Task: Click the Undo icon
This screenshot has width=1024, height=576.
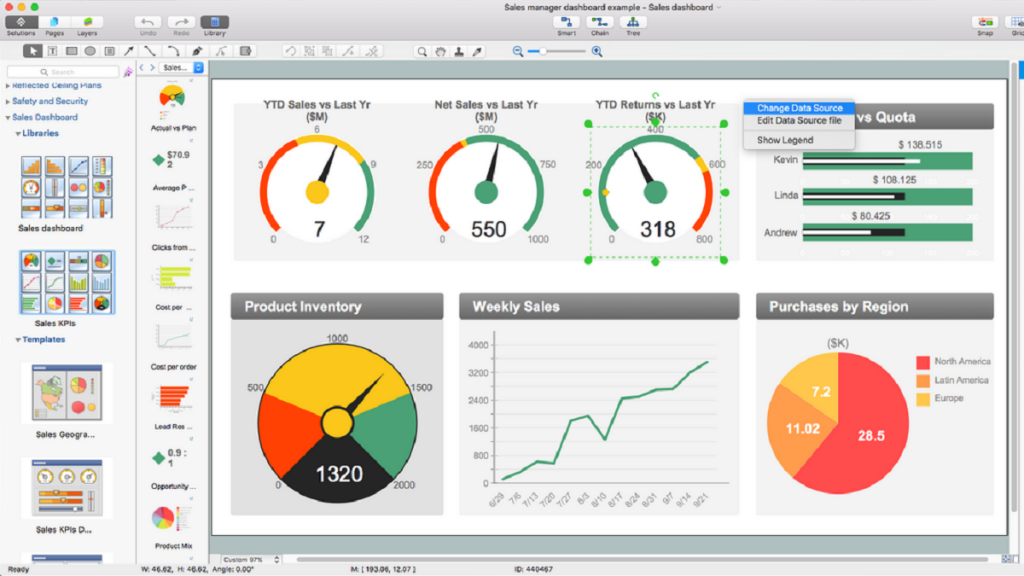Action: [146, 22]
